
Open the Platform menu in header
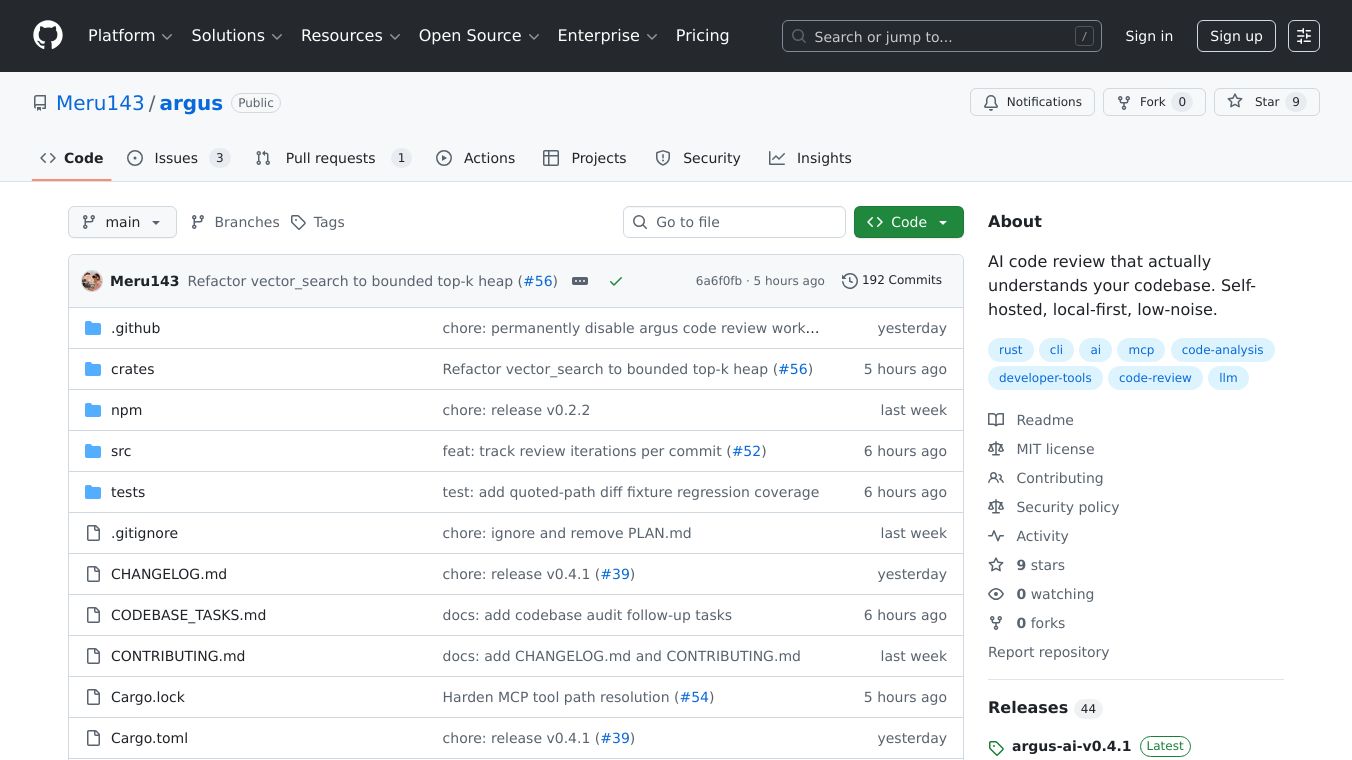130,36
